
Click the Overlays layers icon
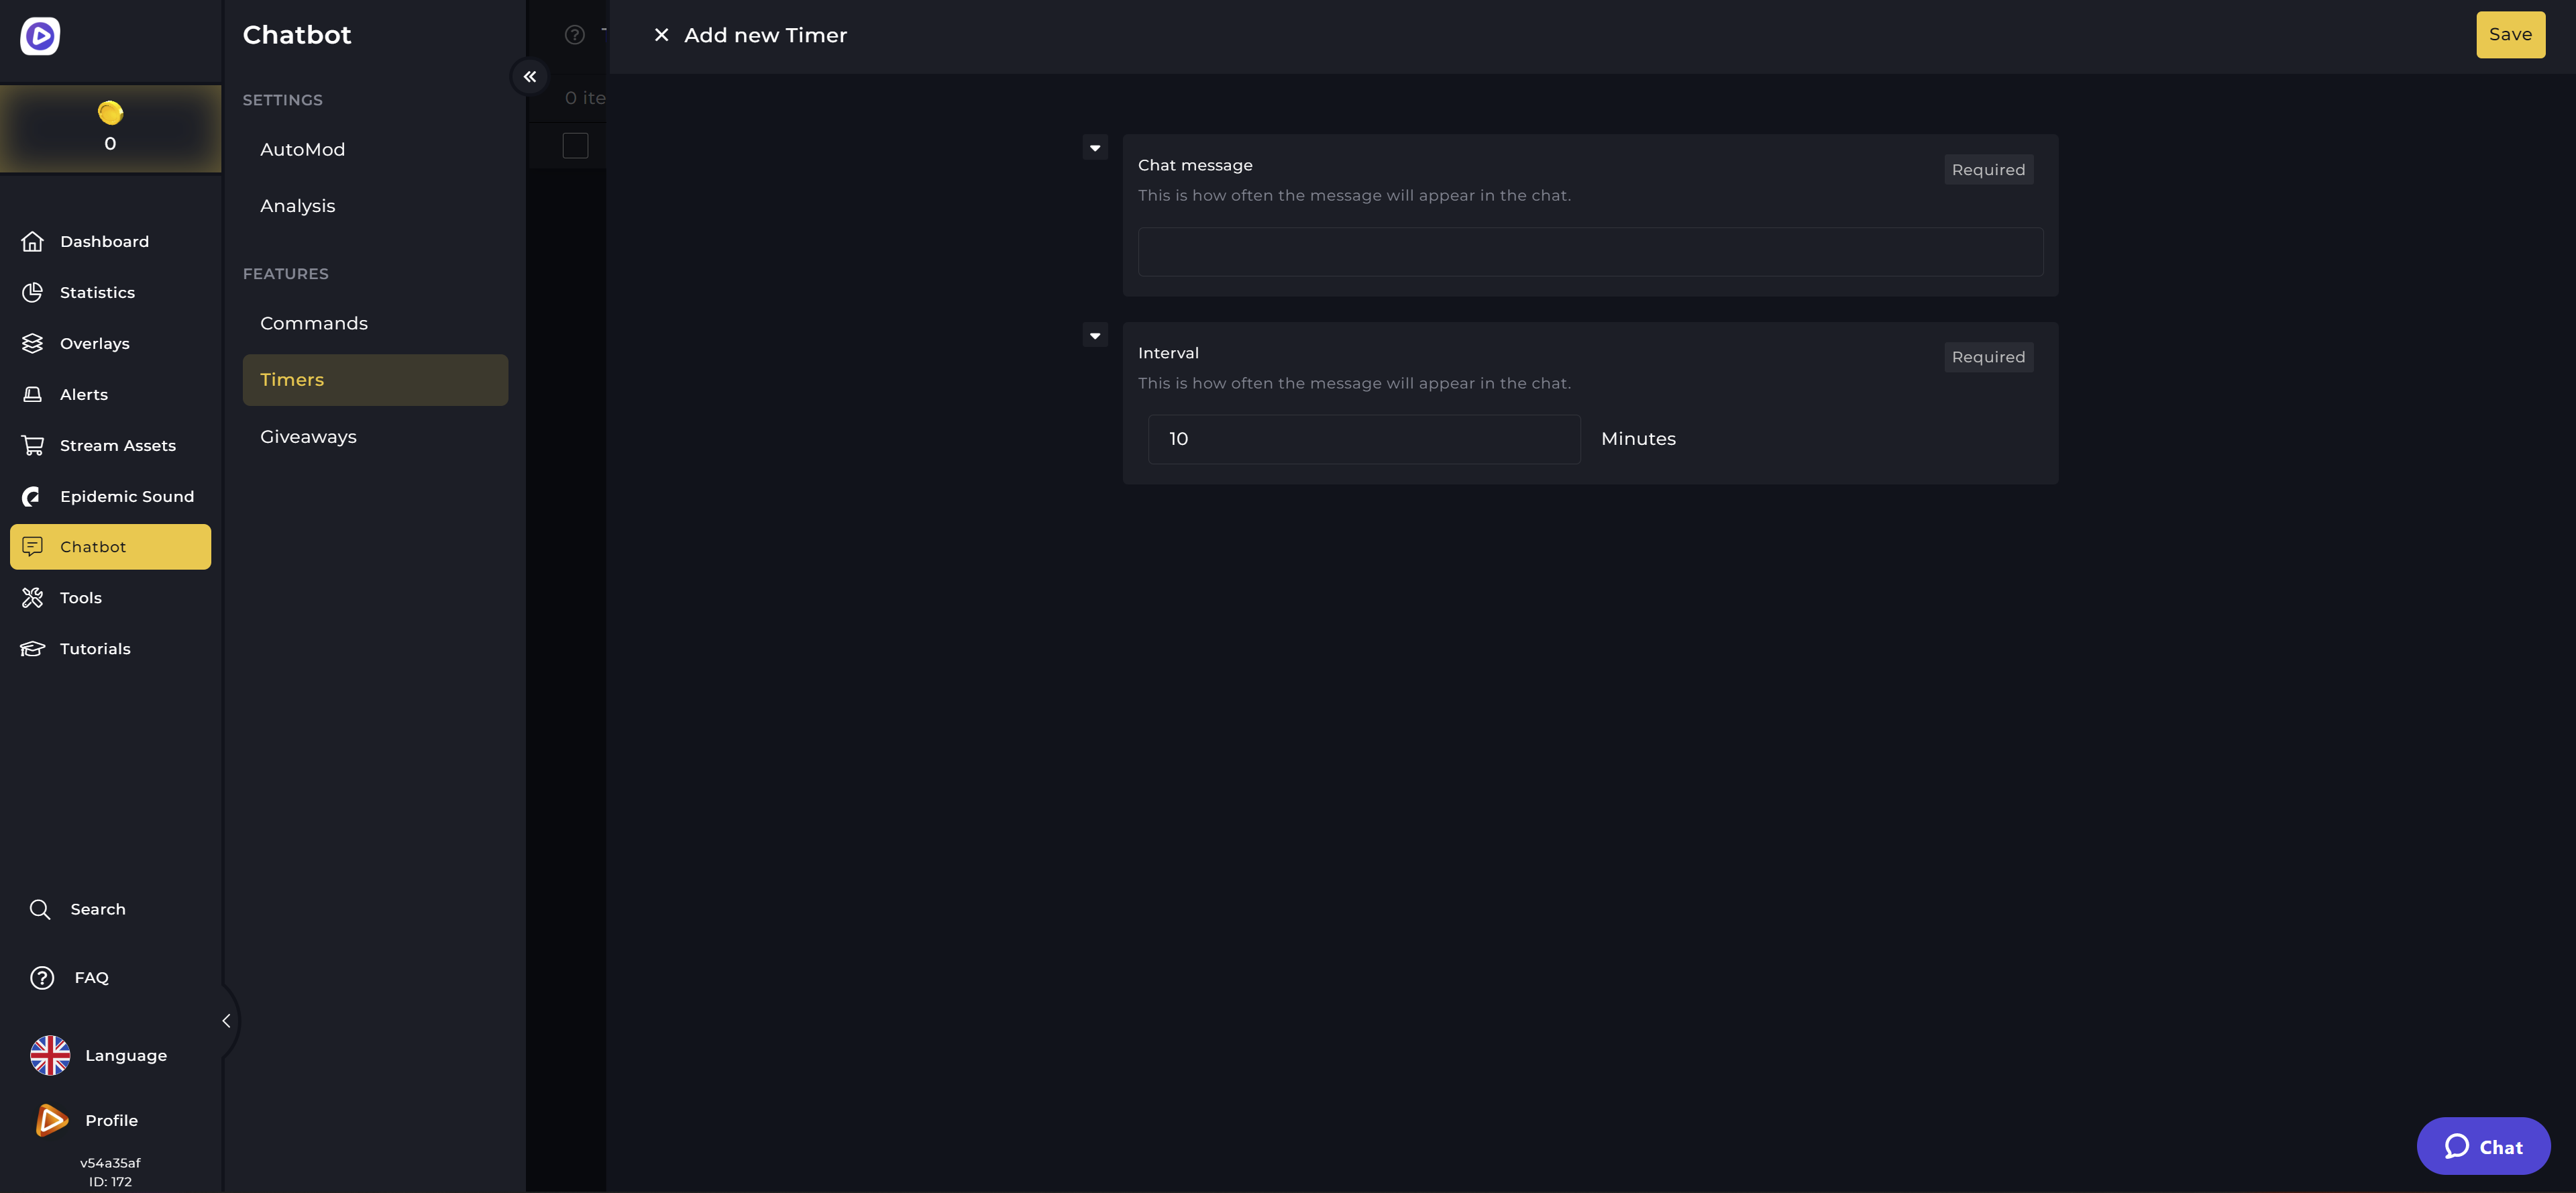point(32,343)
